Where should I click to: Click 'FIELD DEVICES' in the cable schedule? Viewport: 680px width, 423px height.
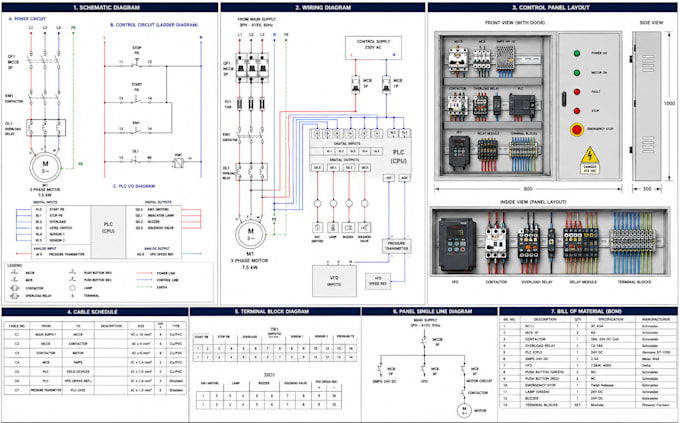click(78, 372)
